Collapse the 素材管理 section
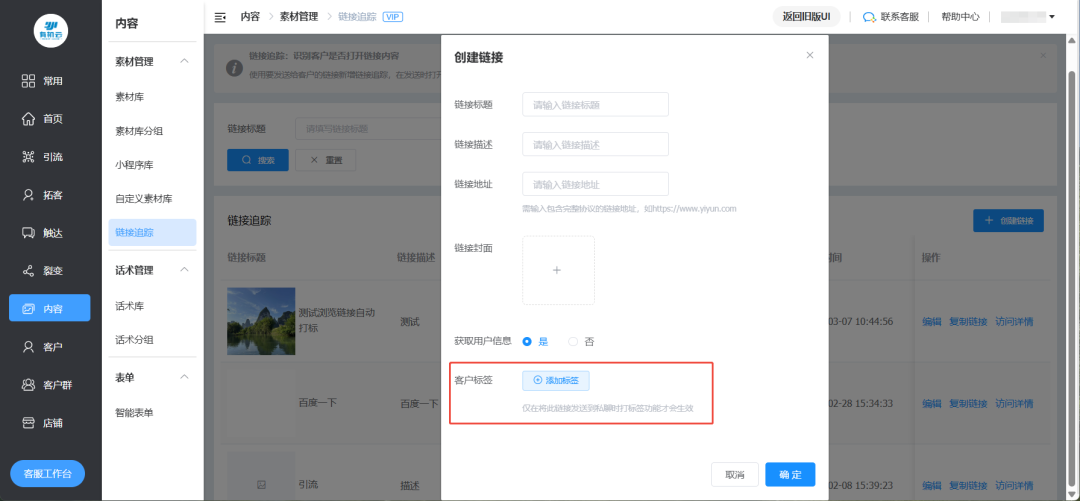 pos(184,61)
